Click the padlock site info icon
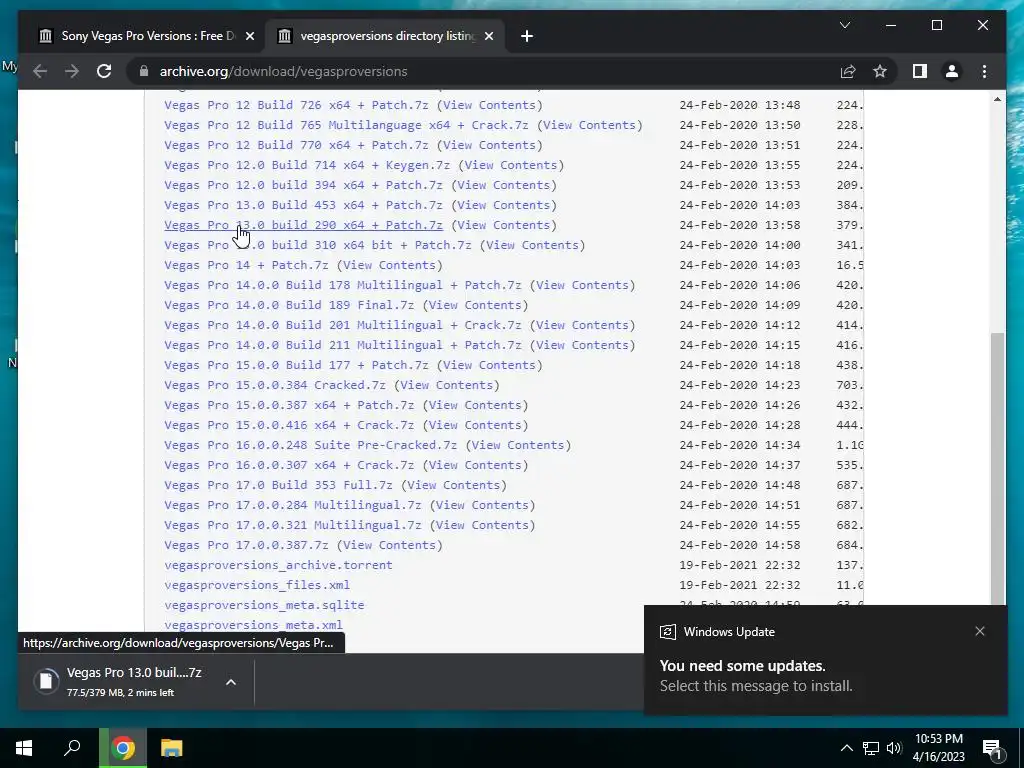1024x768 pixels. (144, 71)
